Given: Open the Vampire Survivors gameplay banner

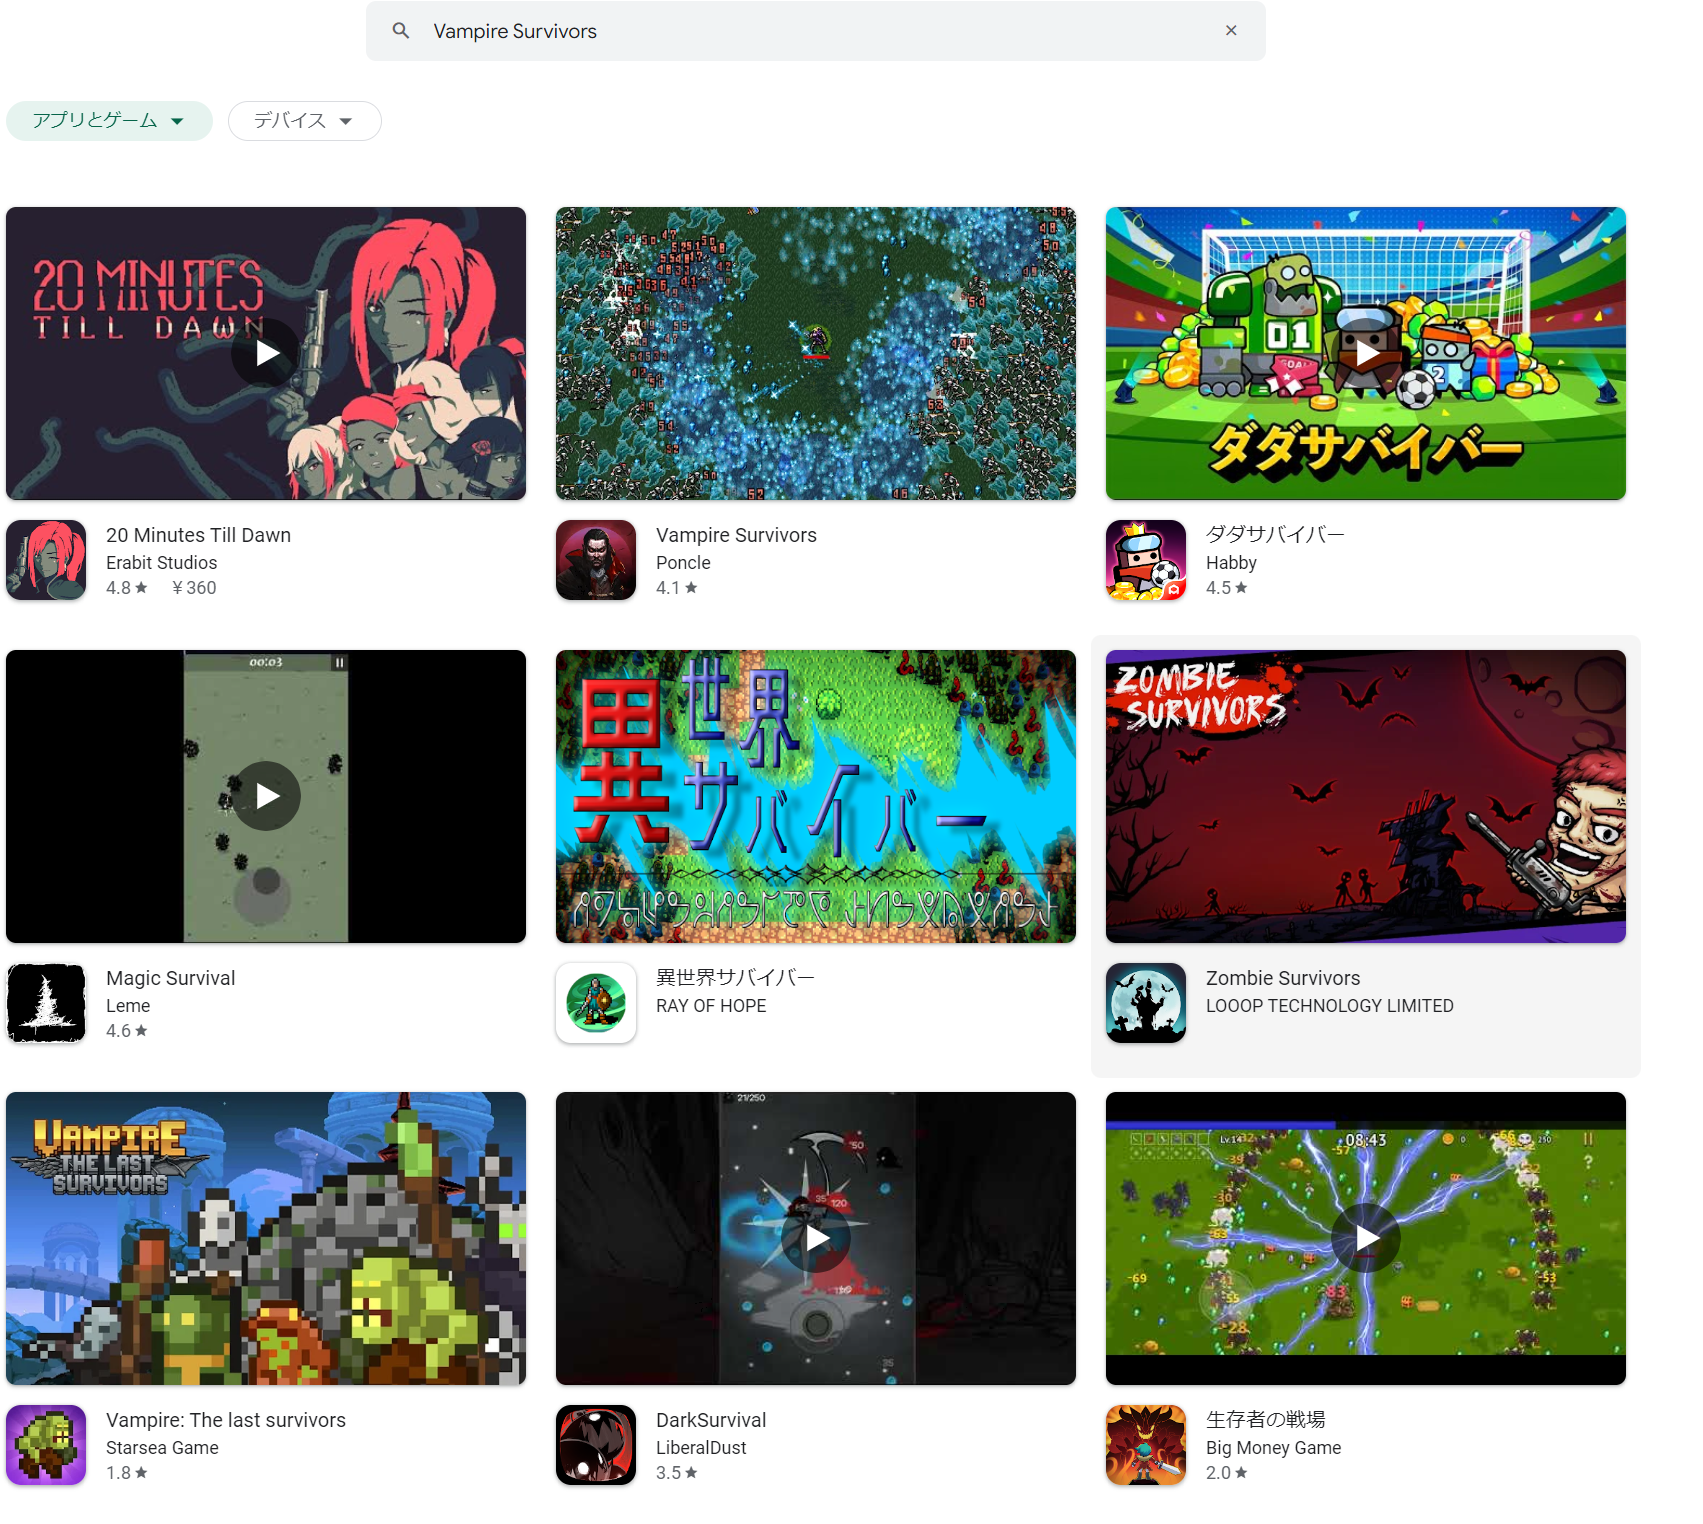Looking at the screenshot, I should pyautogui.click(x=816, y=353).
